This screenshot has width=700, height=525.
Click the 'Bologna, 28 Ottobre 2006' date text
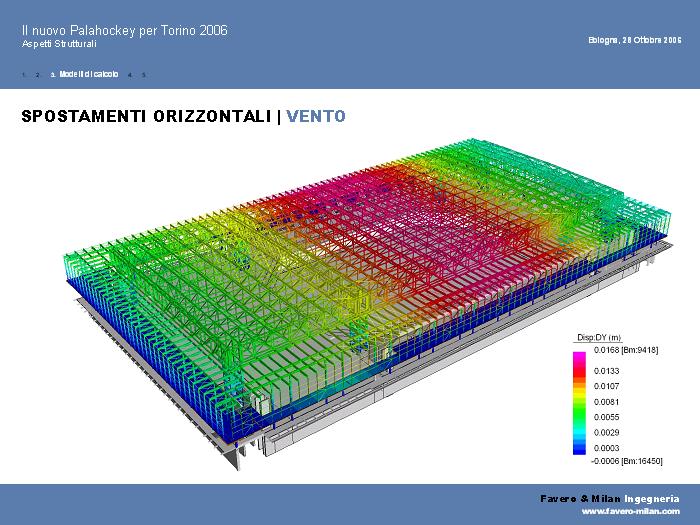[x=636, y=40]
